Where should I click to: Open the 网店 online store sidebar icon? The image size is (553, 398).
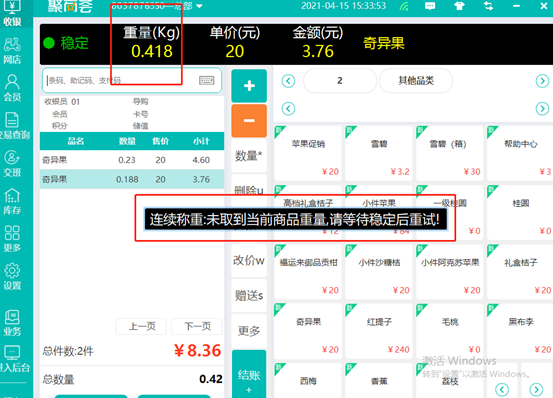12,51
